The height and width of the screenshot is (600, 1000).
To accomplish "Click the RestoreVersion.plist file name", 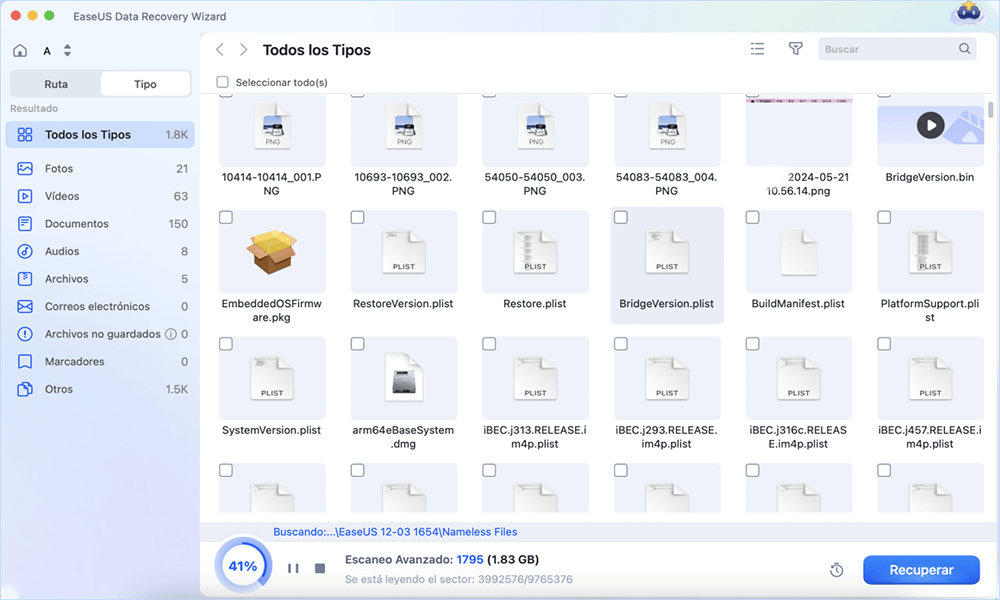I will point(403,304).
